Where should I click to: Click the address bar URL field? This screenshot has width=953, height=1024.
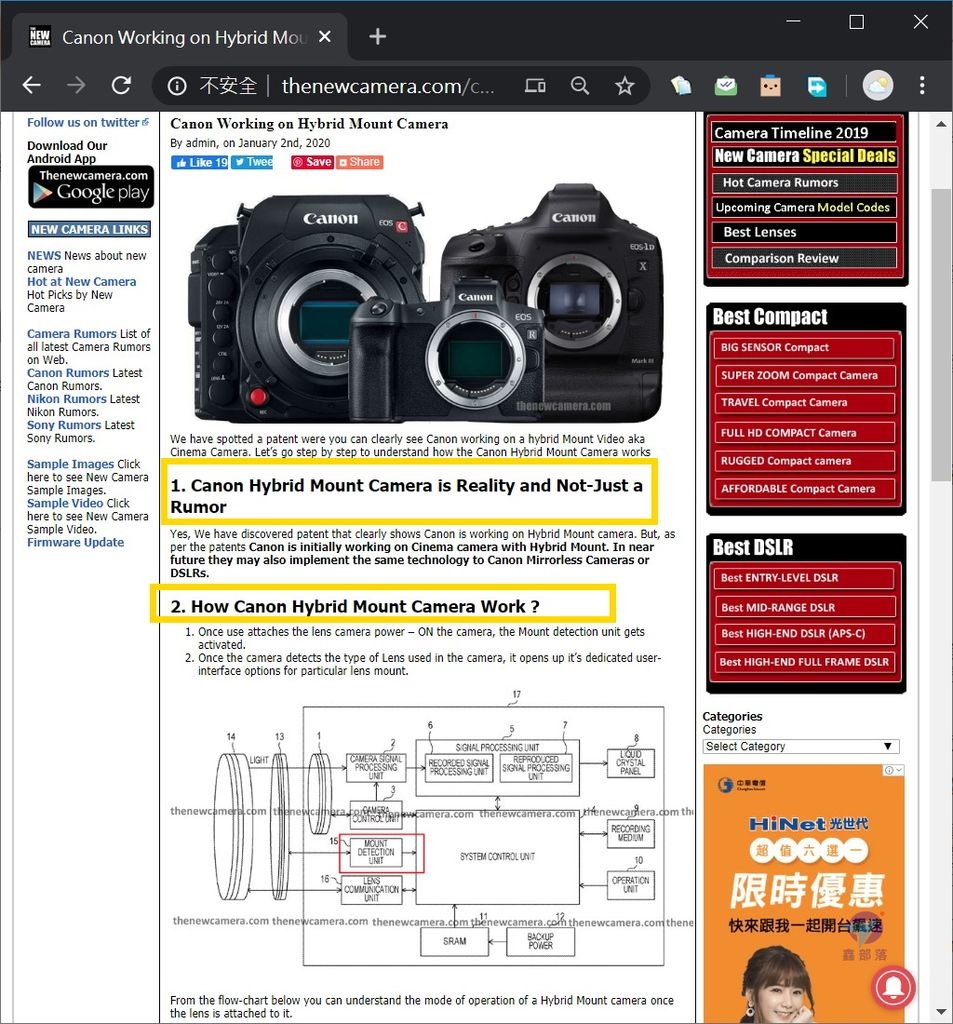387,86
